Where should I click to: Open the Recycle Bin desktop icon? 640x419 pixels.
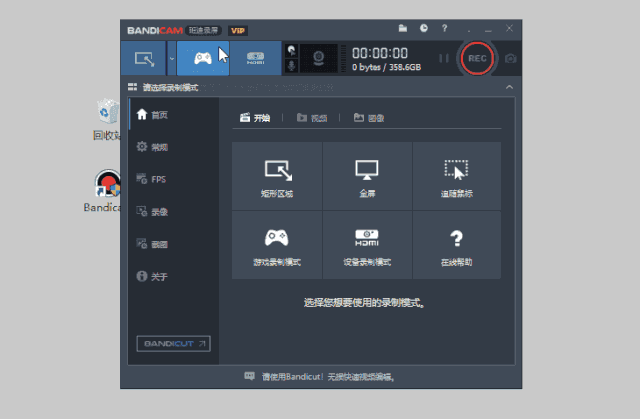107,119
